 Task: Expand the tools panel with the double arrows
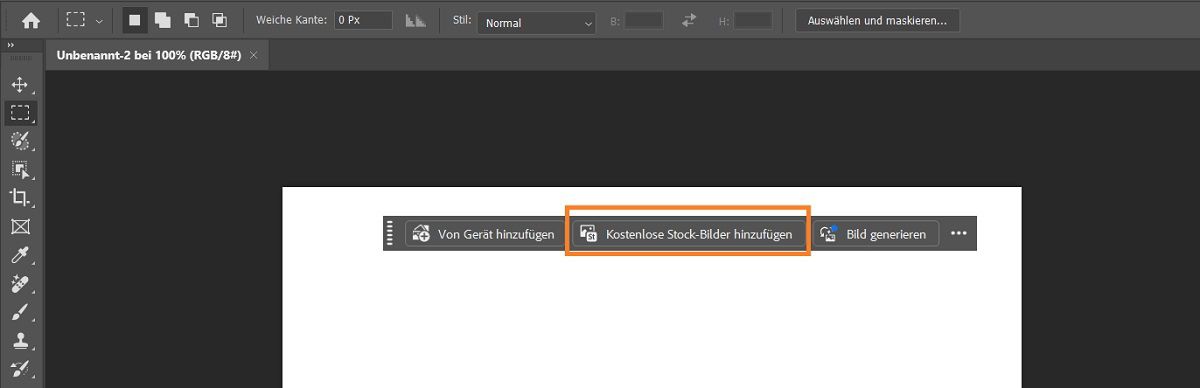click(11, 45)
